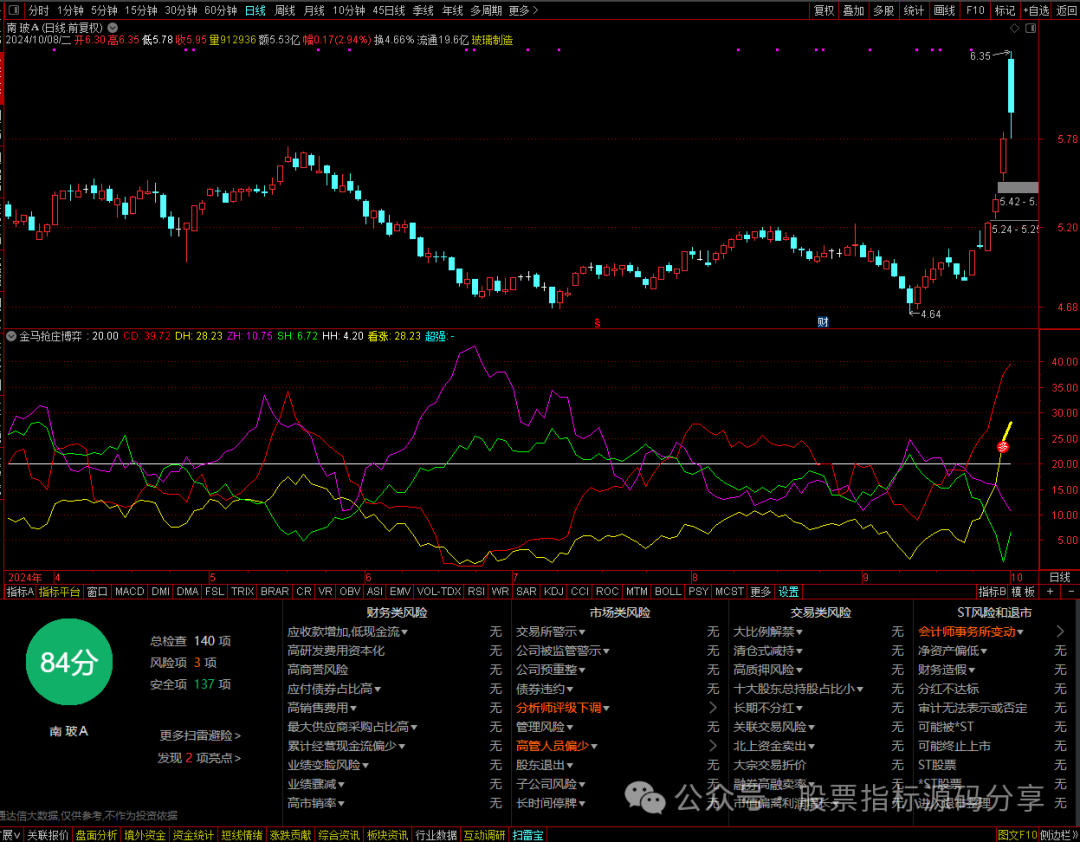Click the diamond marker icon above chart
This screenshot has width=1080, height=842.
pos(1014,28)
